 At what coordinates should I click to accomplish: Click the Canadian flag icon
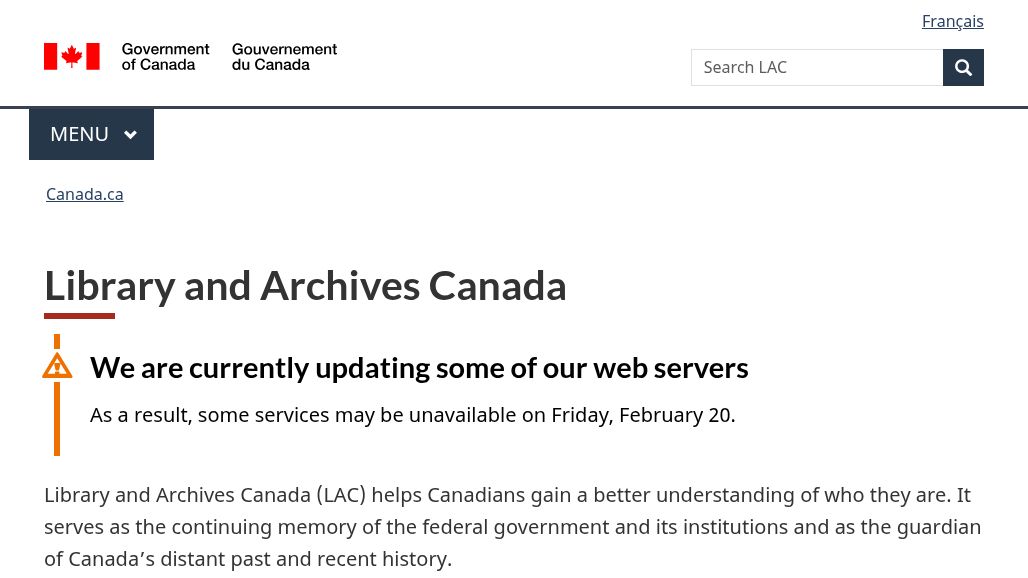pos(71,57)
